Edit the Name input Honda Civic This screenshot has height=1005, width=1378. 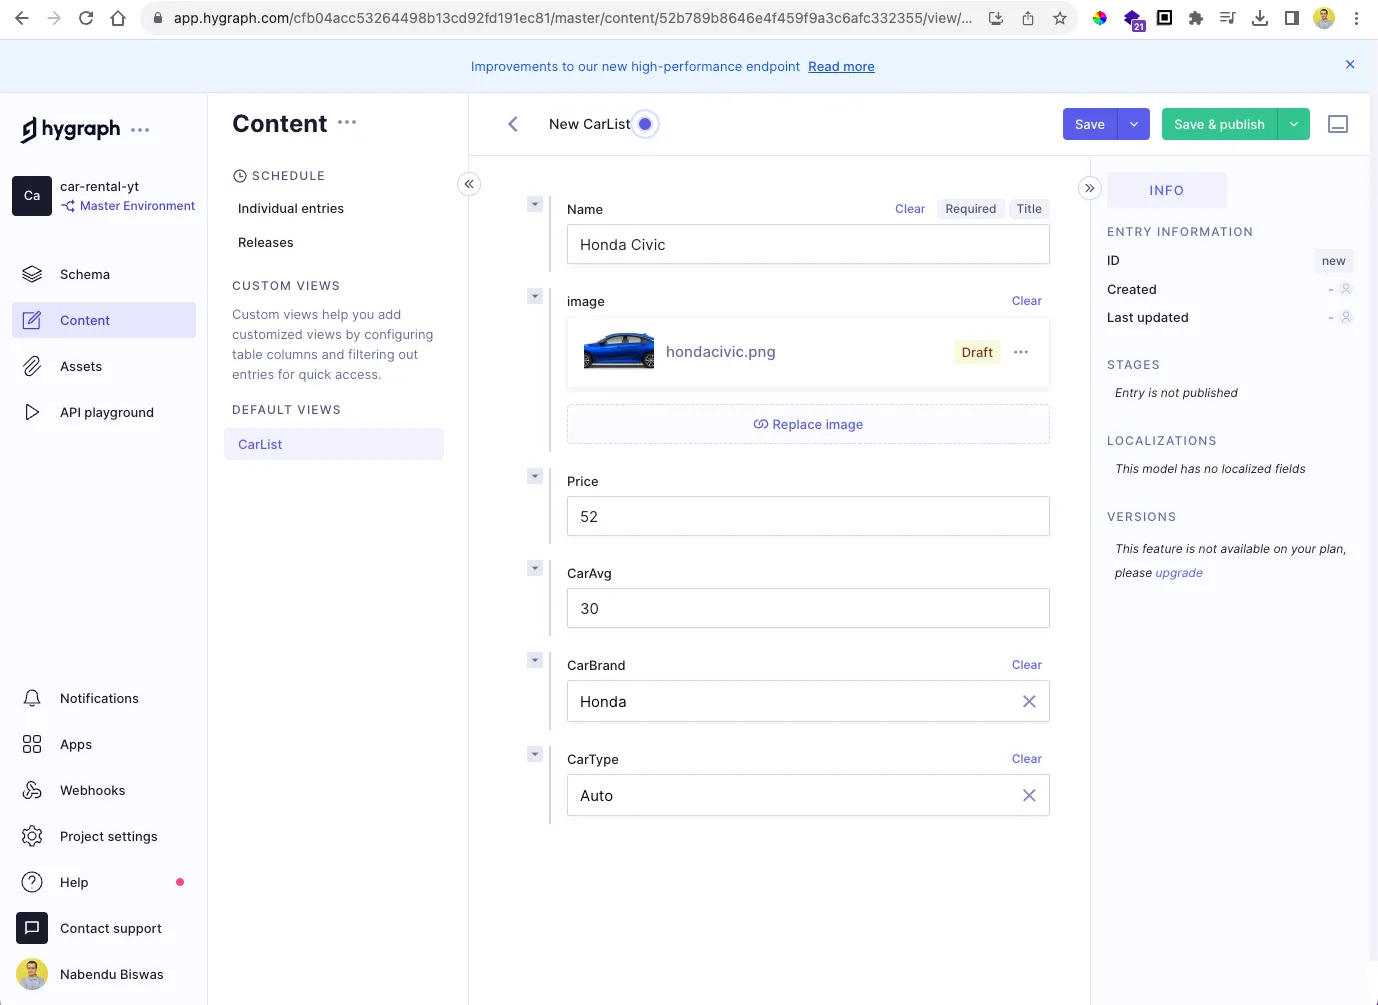tap(808, 244)
